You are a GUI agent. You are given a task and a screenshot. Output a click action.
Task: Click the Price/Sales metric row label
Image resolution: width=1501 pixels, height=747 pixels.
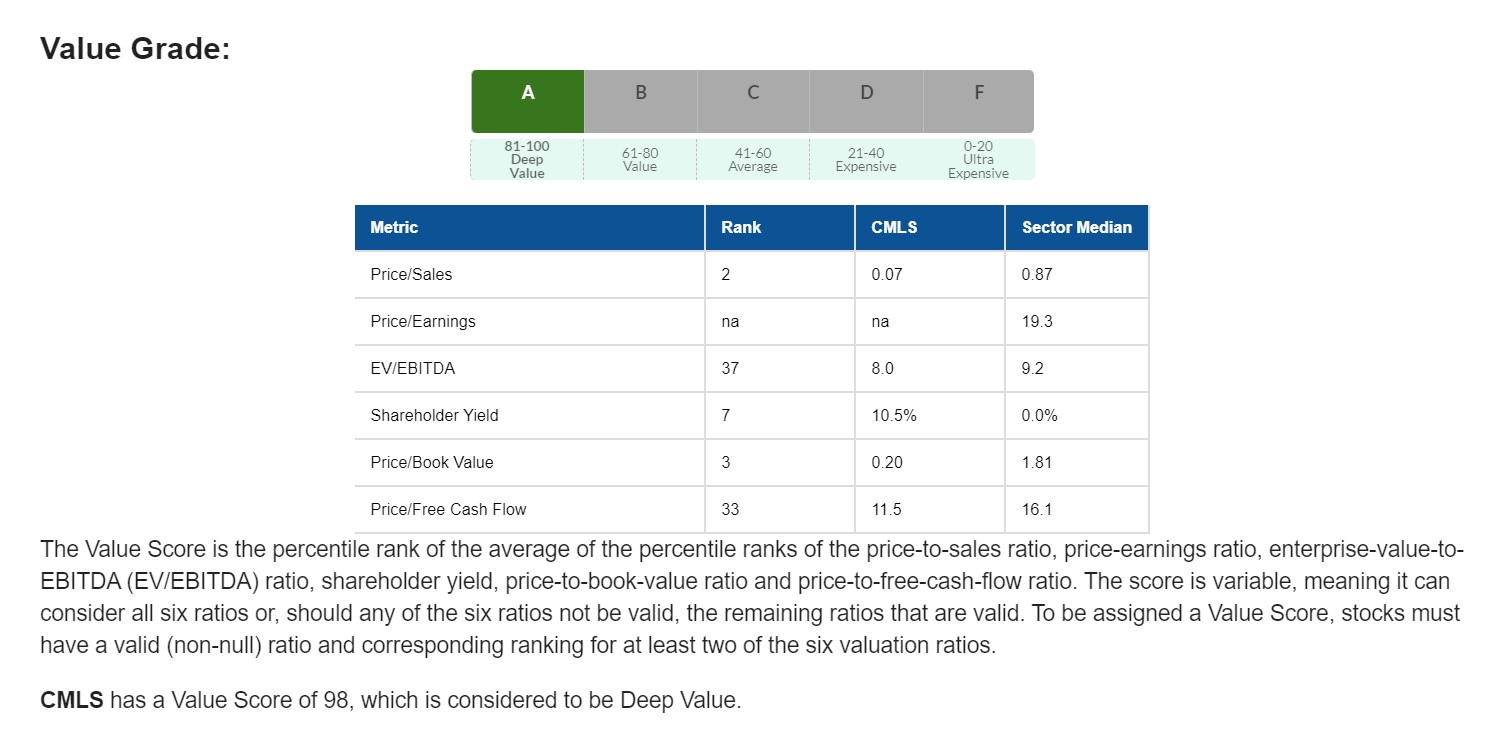411,275
